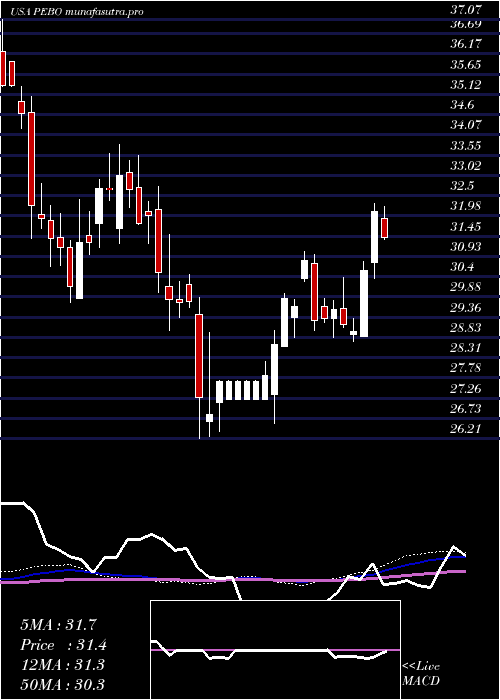
Task: Click the 5MA : 31.7 reading
Action: (x=58, y=625)
